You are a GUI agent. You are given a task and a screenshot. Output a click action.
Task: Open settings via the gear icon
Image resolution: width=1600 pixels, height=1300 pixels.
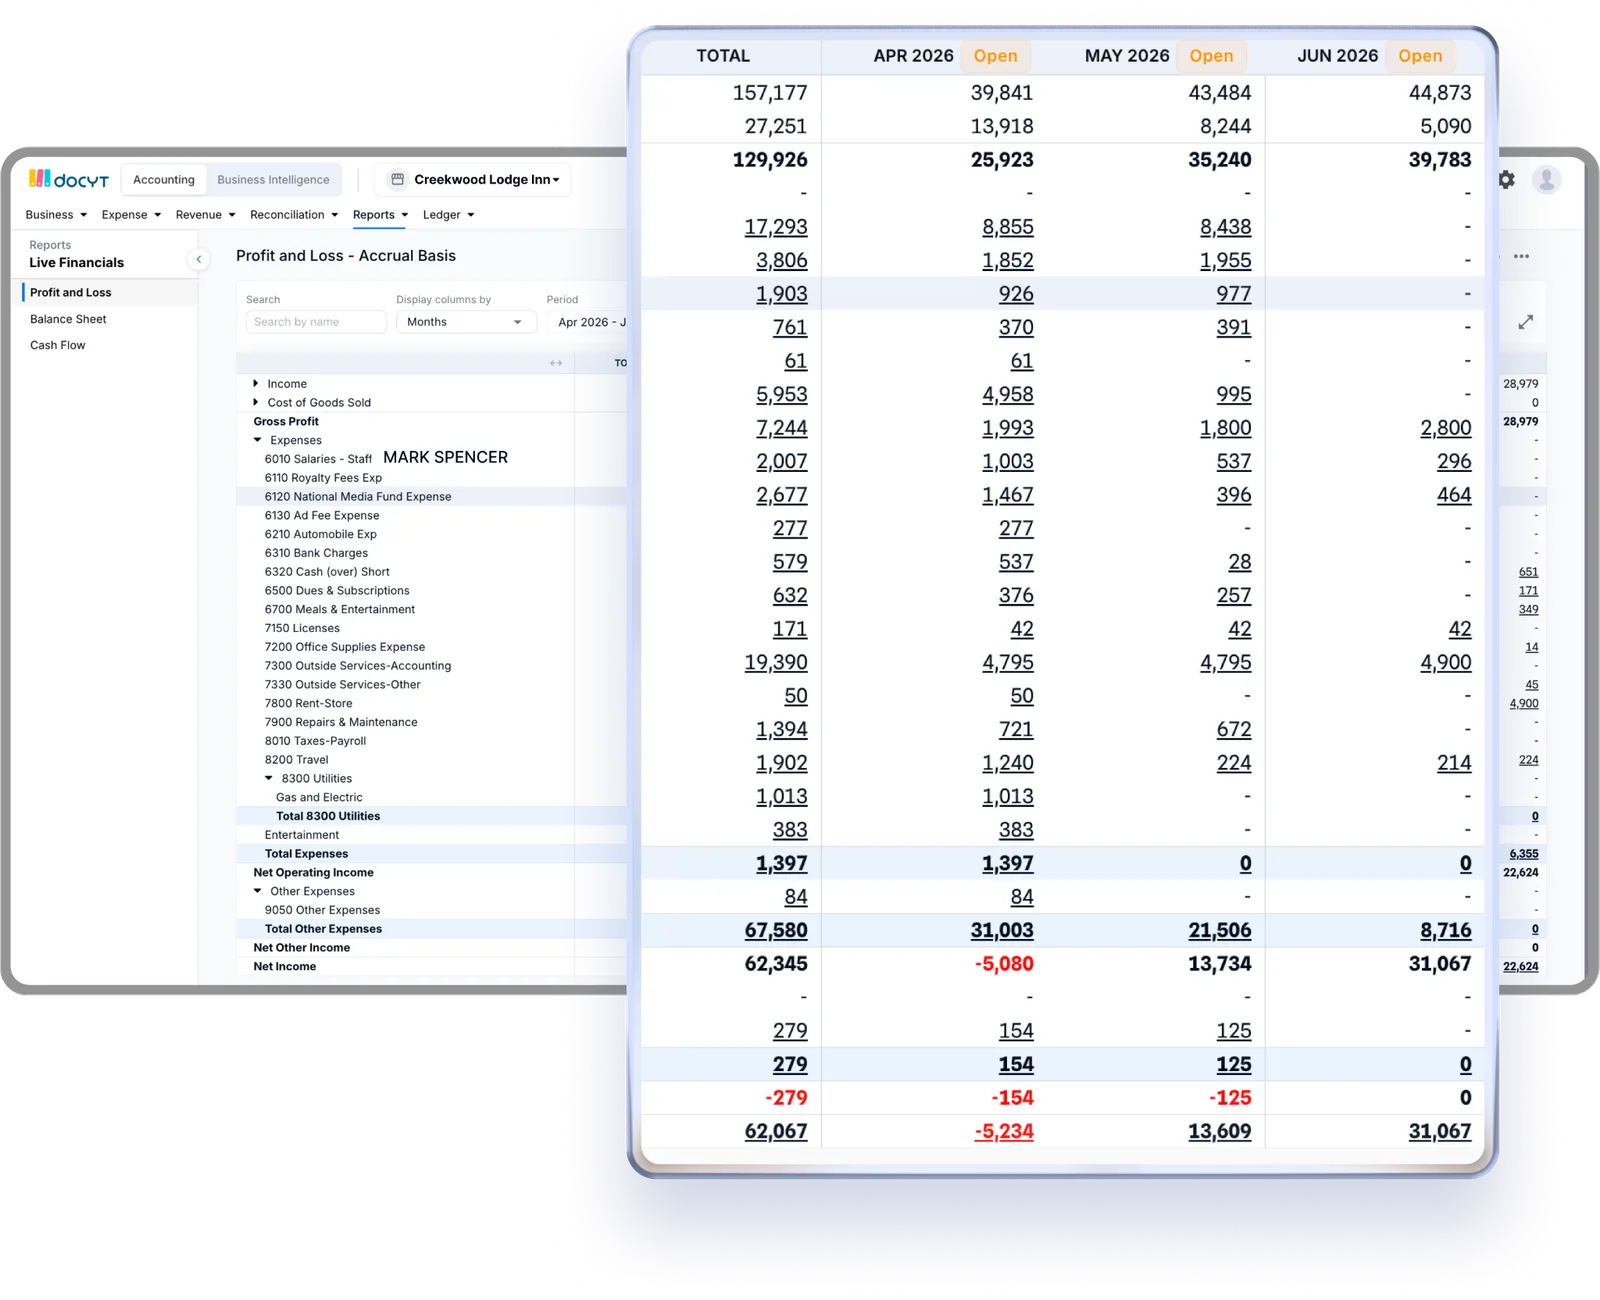[1507, 180]
